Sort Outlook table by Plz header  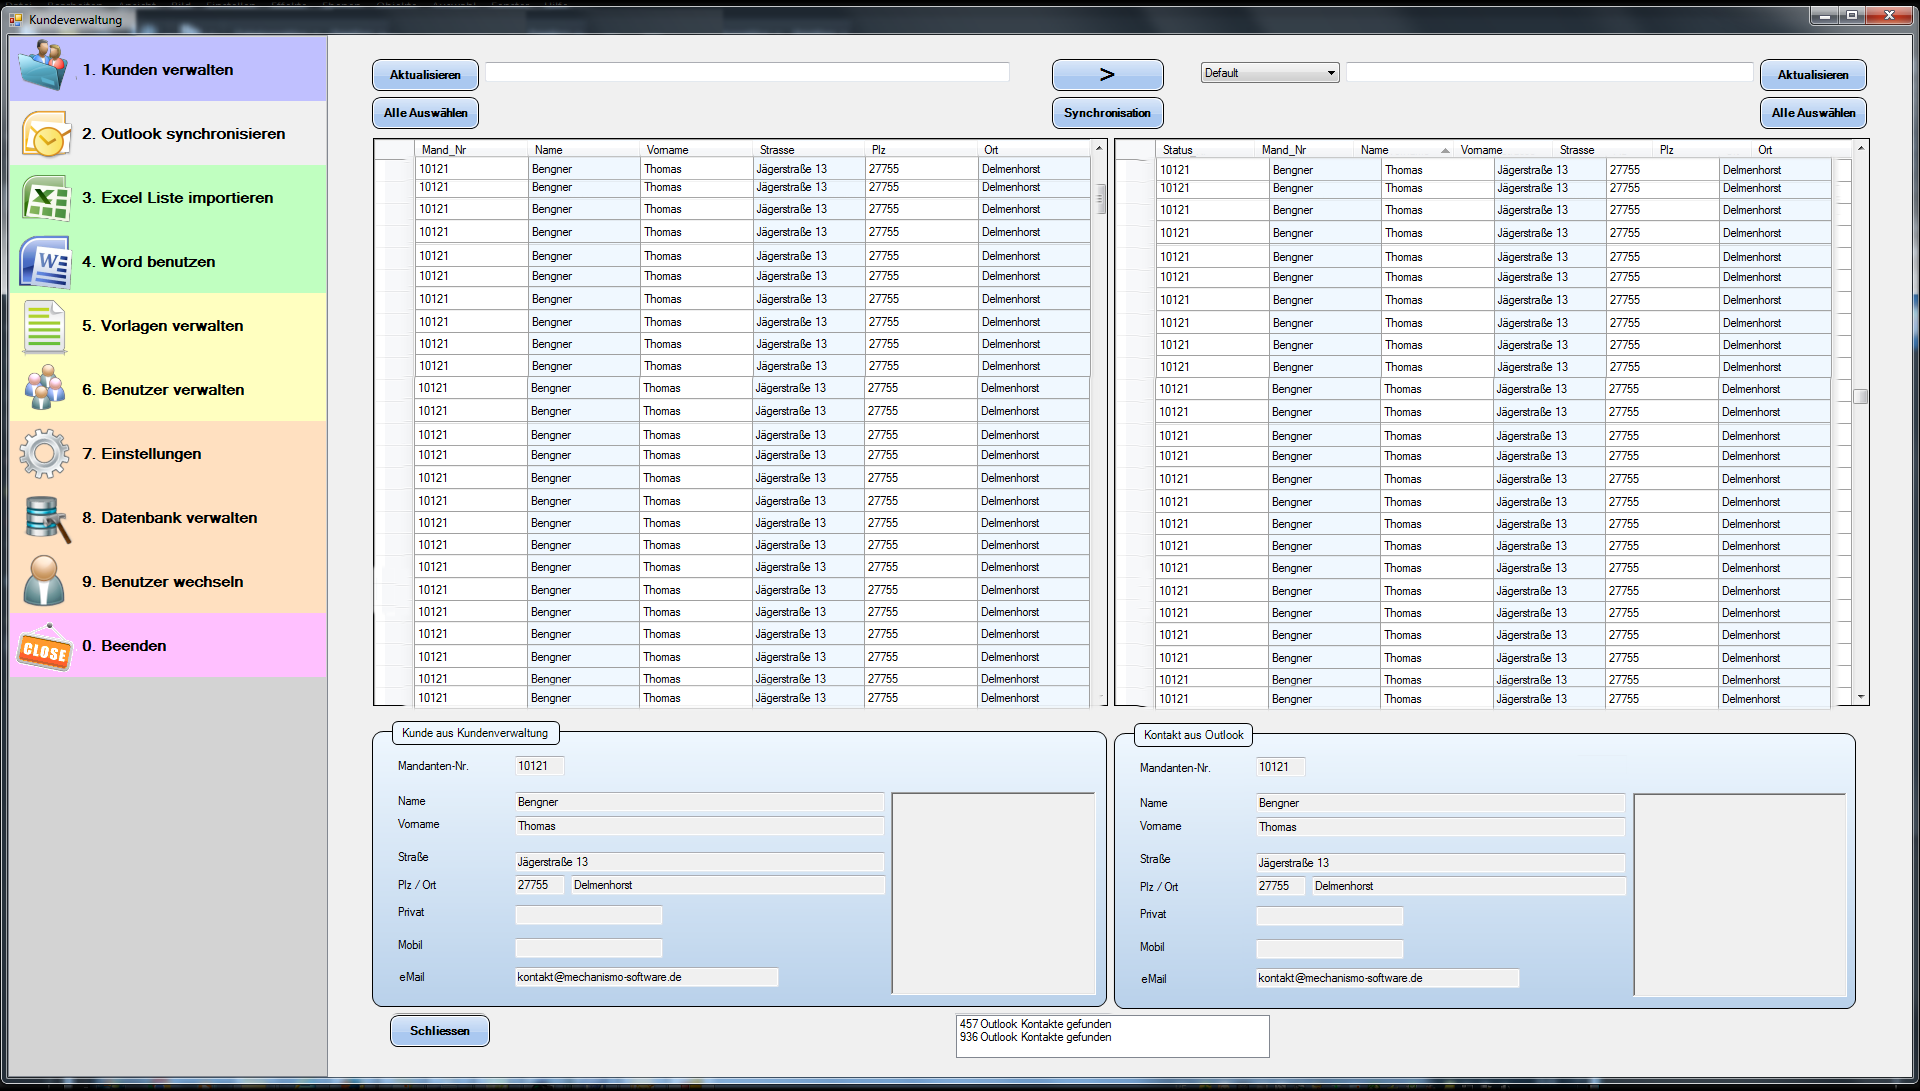coord(1703,150)
